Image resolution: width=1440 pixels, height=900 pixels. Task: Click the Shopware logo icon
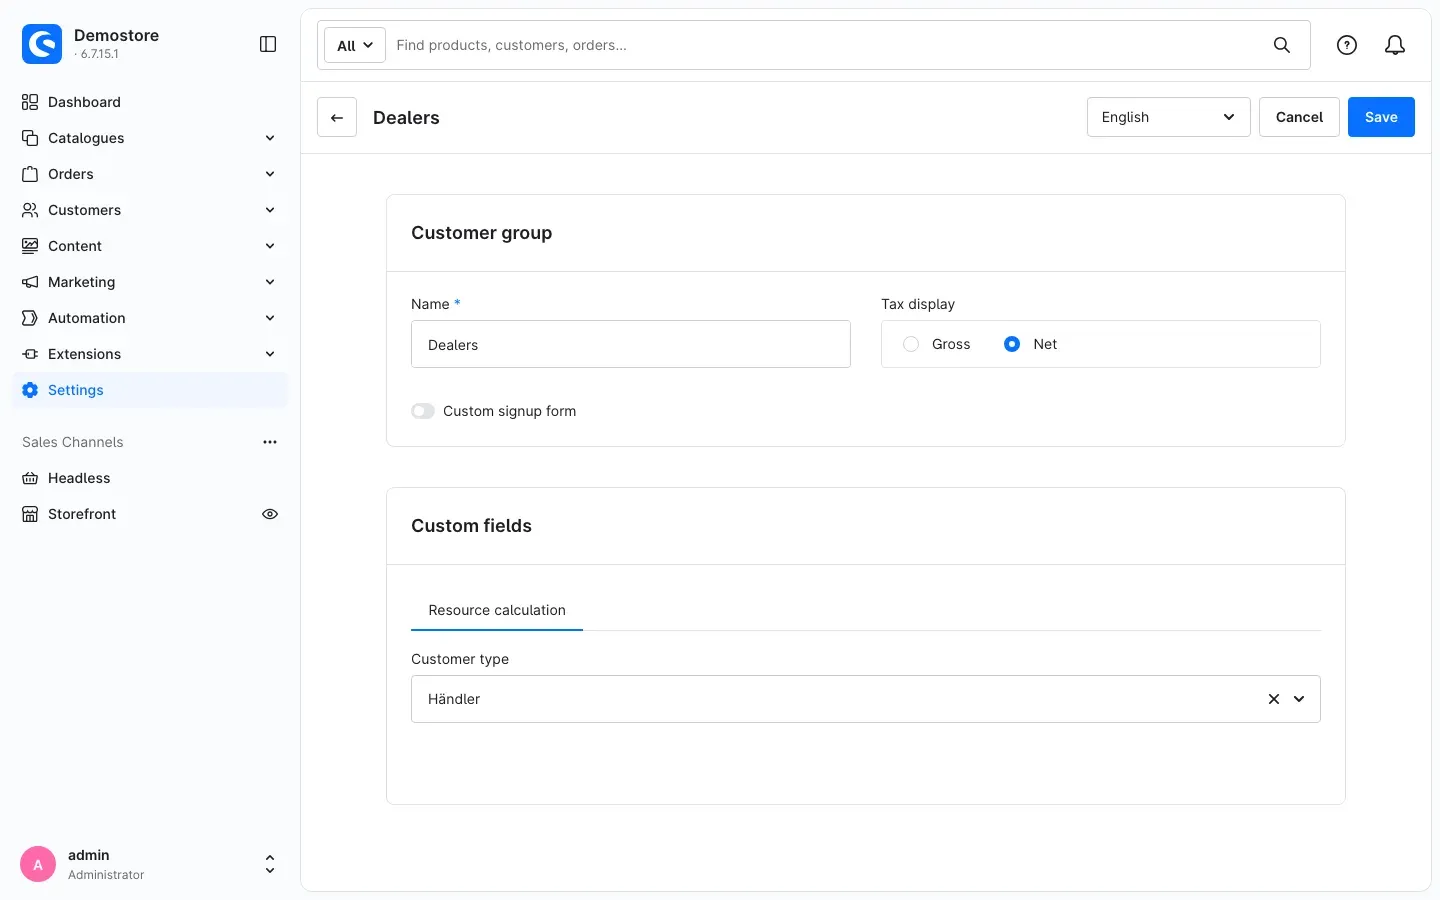(x=42, y=44)
